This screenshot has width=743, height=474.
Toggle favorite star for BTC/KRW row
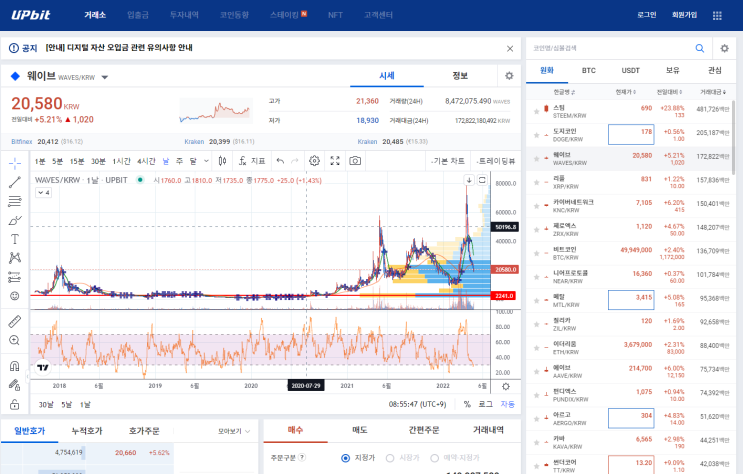(x=536, y=253)
